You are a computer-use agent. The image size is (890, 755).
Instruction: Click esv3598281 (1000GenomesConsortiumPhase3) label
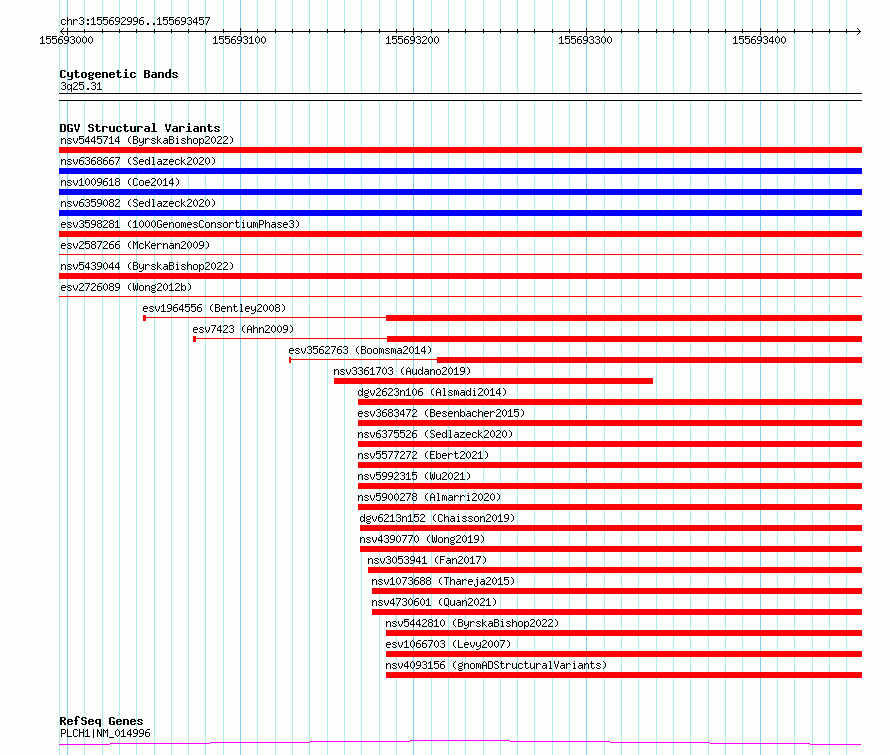pos(180,224)
